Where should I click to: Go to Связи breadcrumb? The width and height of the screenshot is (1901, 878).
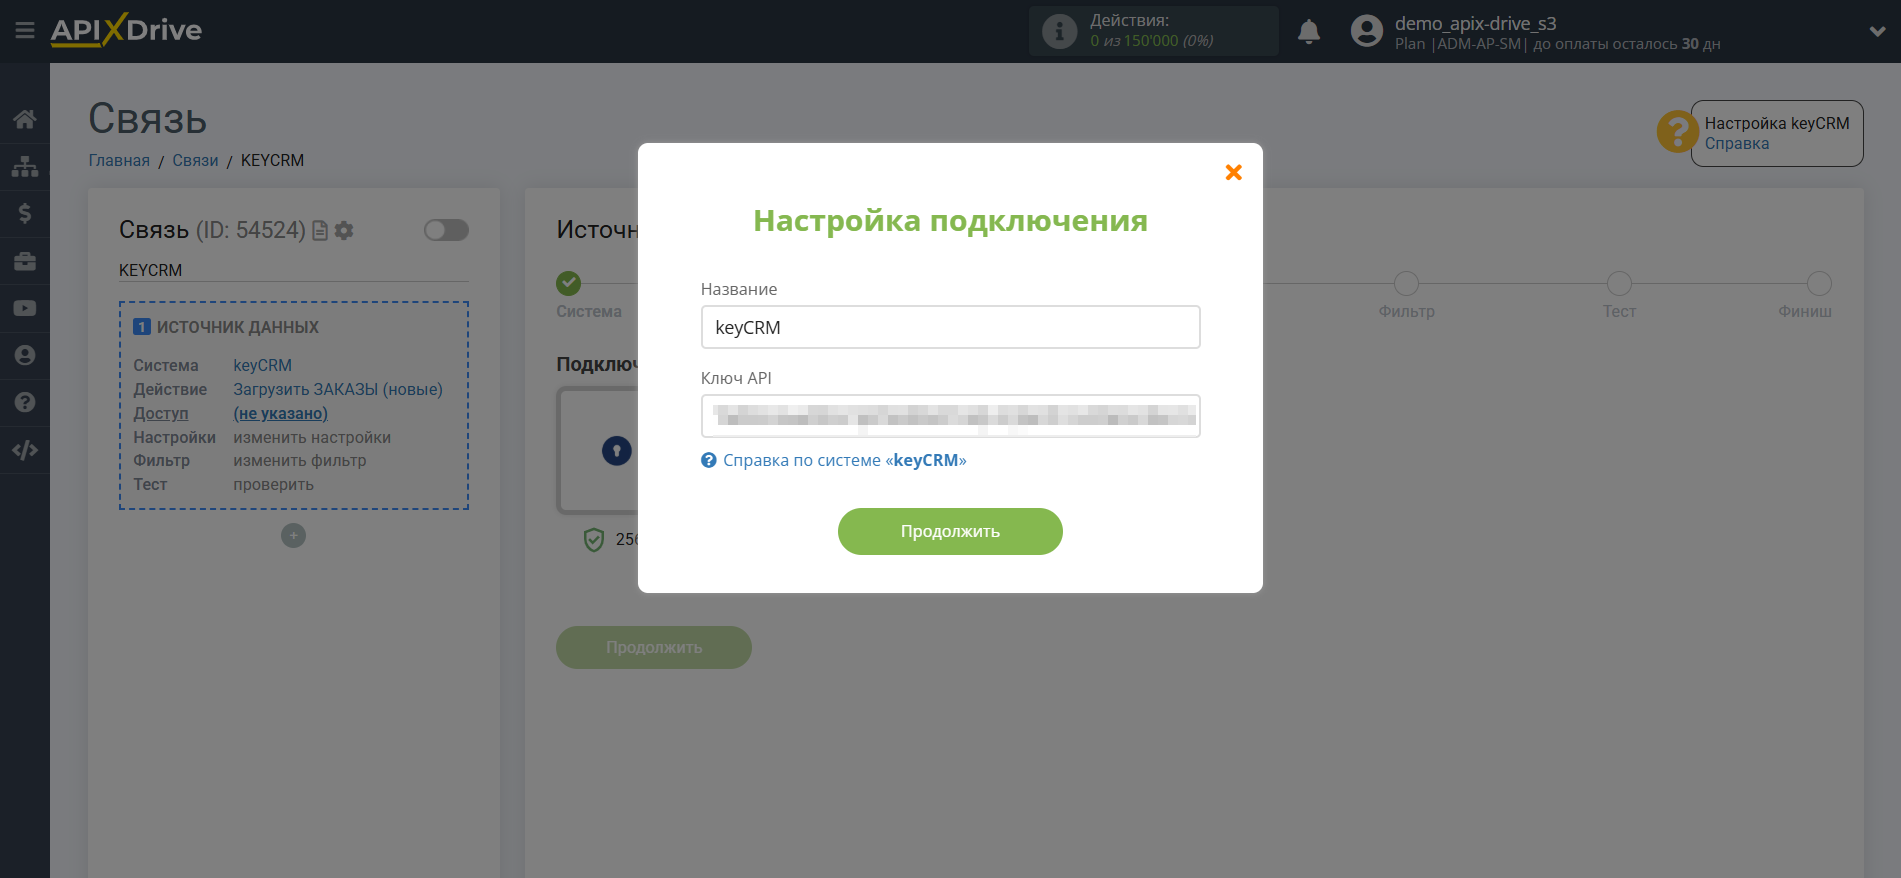pyautogui.click(x=195, y=160)
